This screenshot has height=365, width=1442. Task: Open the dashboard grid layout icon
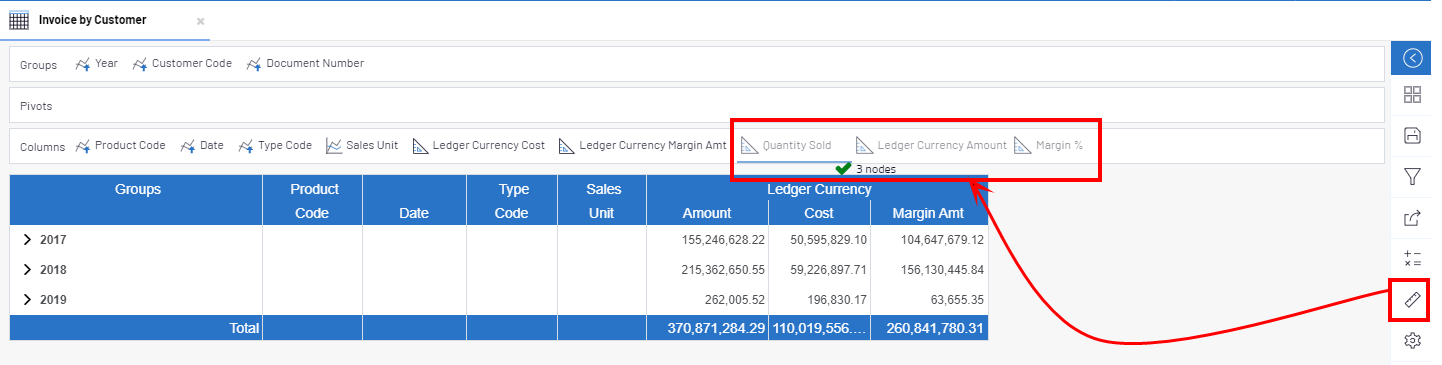tap(1412, 96)
